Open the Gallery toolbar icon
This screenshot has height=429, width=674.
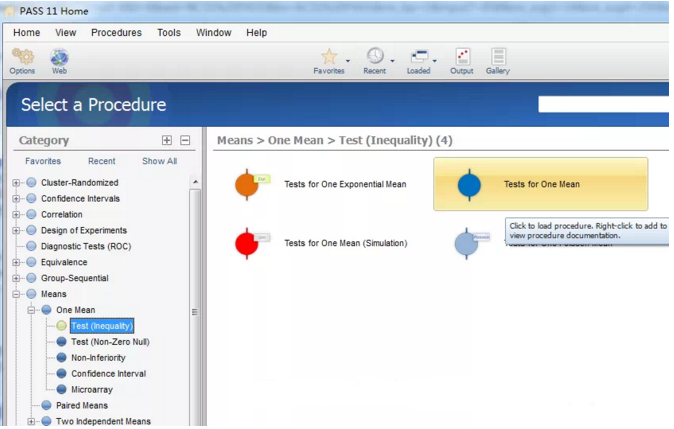pyautogui.click(x=498, y=57)
